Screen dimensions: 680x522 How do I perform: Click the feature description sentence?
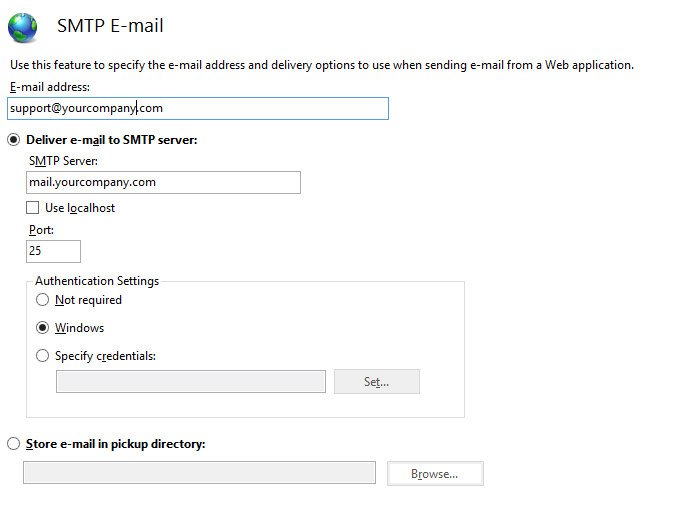pyautogui.click(x=322, y=65)
